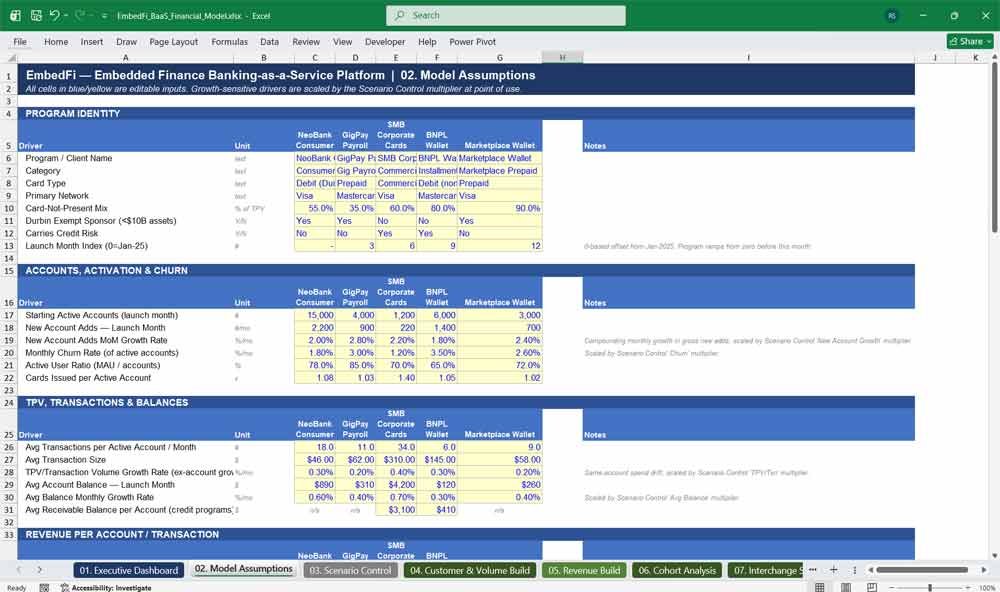Open the Page Layout ribbon tab
1000x592 pixels.
[173, 41]
